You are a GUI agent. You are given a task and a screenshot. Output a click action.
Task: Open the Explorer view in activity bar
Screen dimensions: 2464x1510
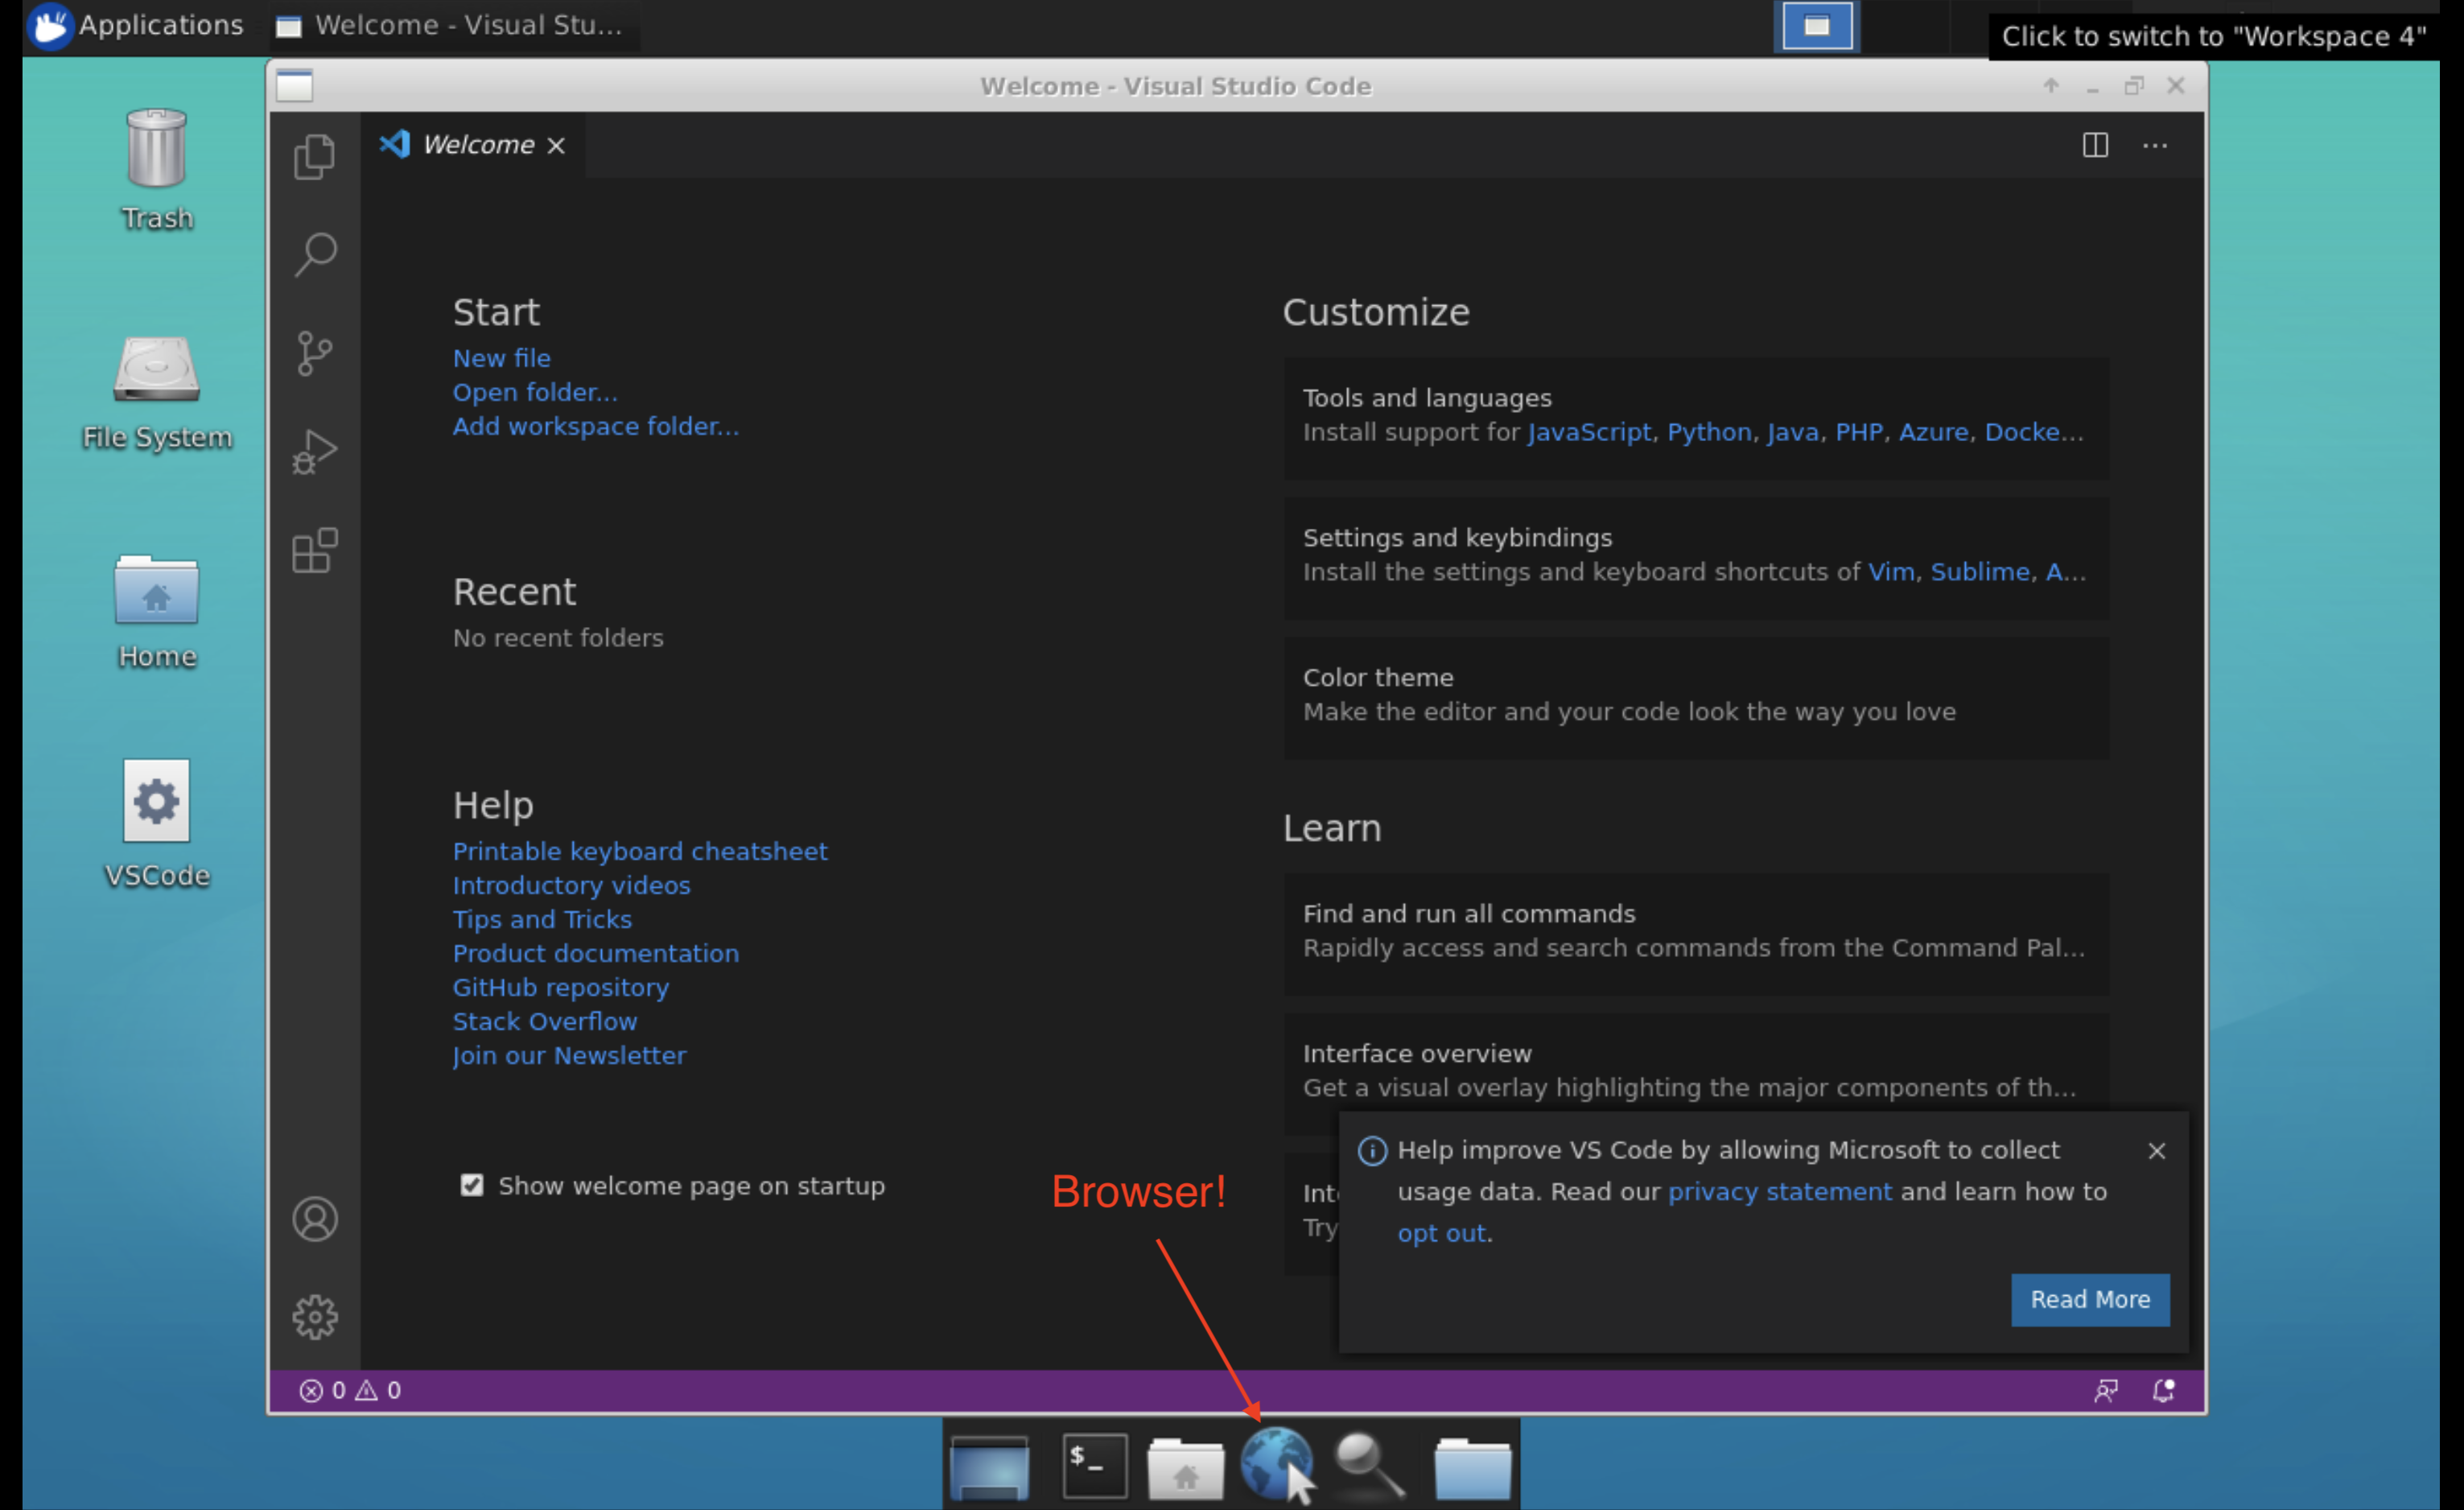tap(314, 157)
